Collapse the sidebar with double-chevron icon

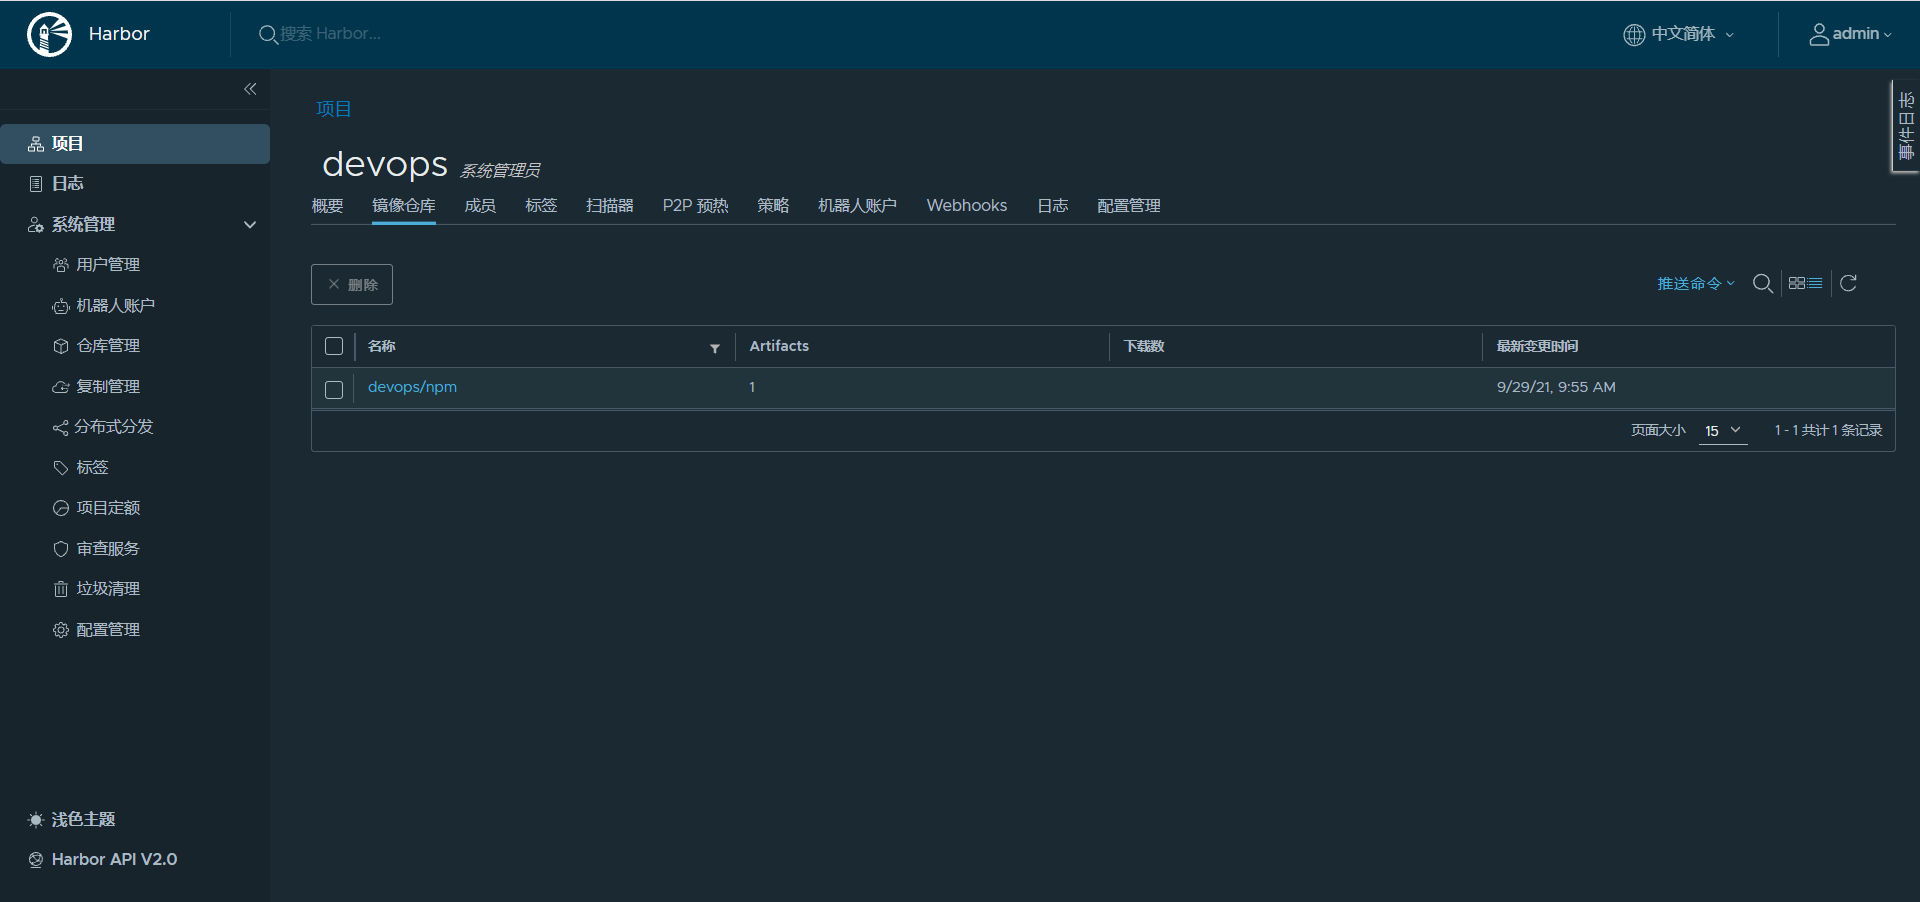coord(250,89)
